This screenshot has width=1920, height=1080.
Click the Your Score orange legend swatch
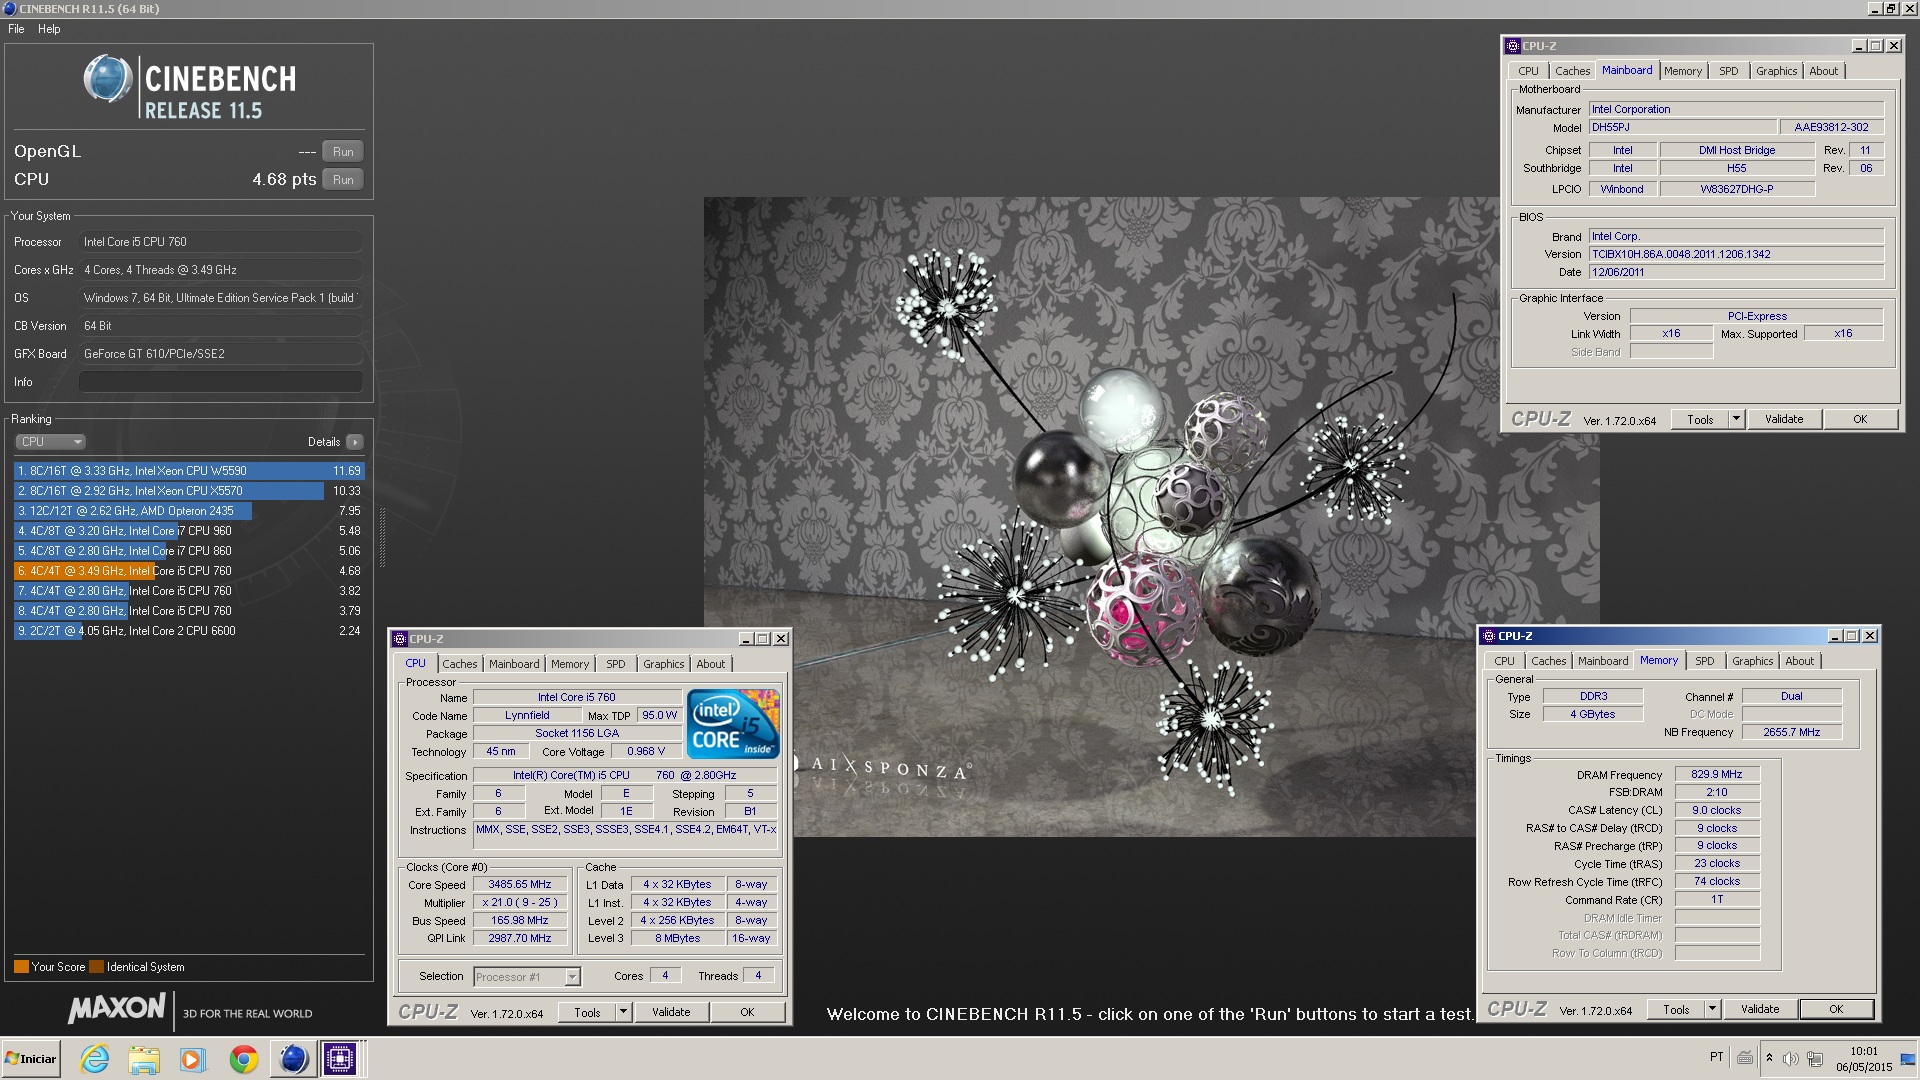(21, 967)
